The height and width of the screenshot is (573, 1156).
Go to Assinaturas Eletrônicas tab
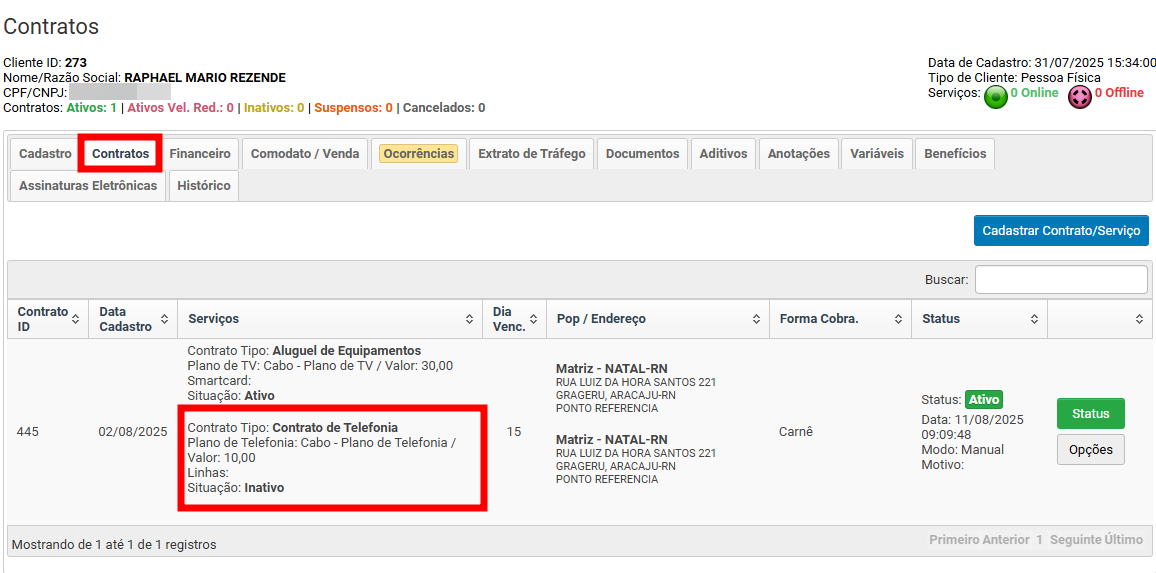pyautogui.click(x=88, y=186)
